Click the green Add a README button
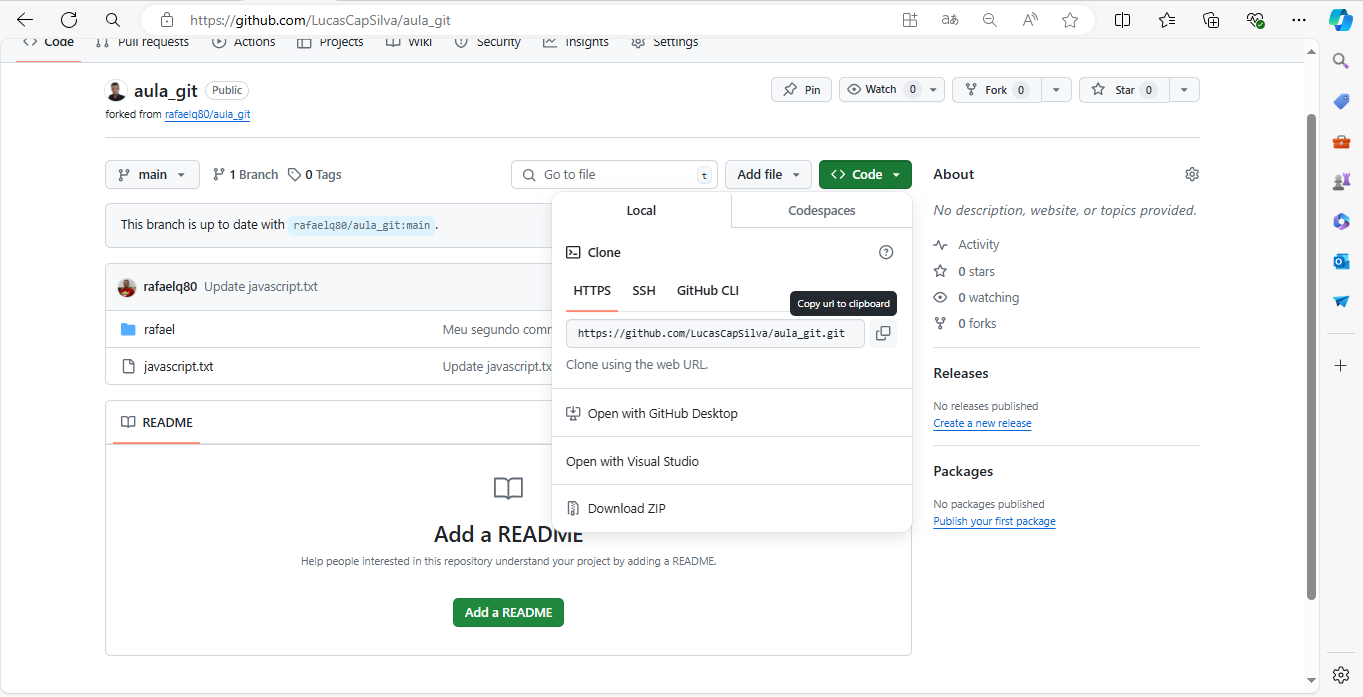The width and height of the screenshot is (1363, 697). [508, 612]
